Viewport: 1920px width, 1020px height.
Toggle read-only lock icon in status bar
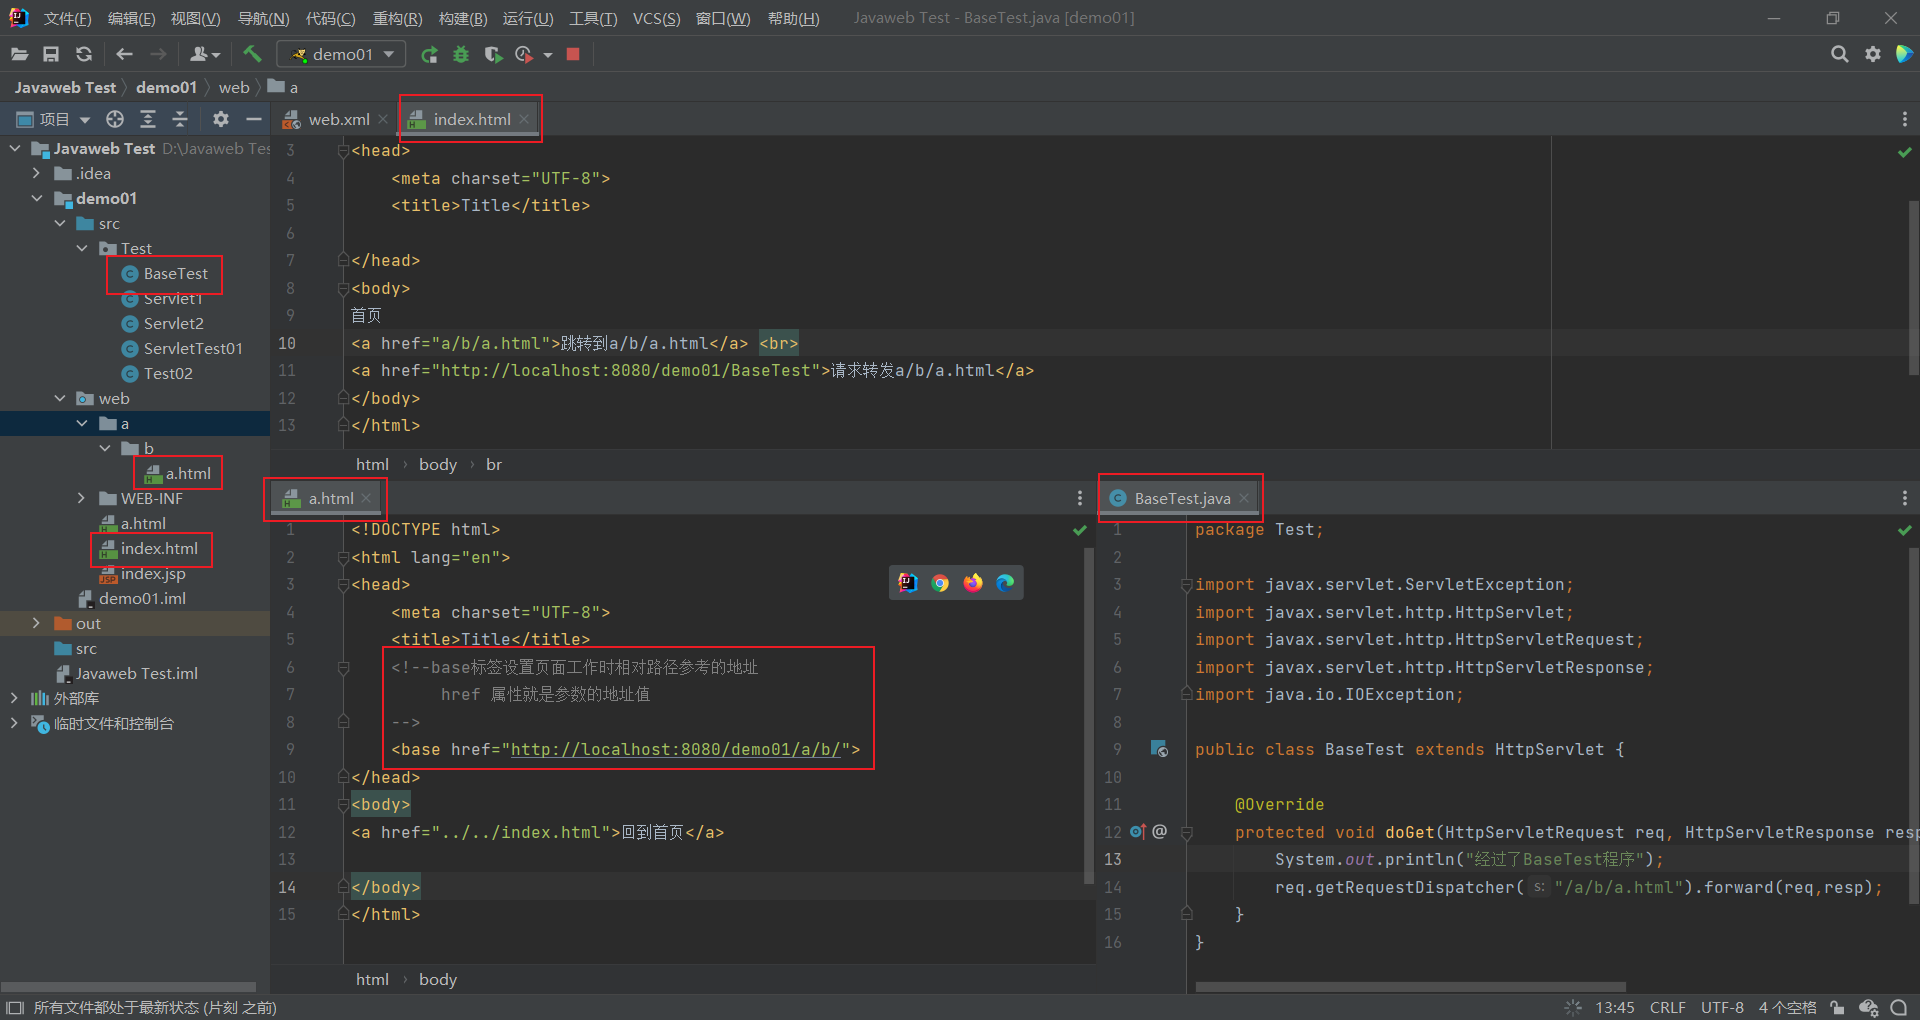coord(1837,1007)
